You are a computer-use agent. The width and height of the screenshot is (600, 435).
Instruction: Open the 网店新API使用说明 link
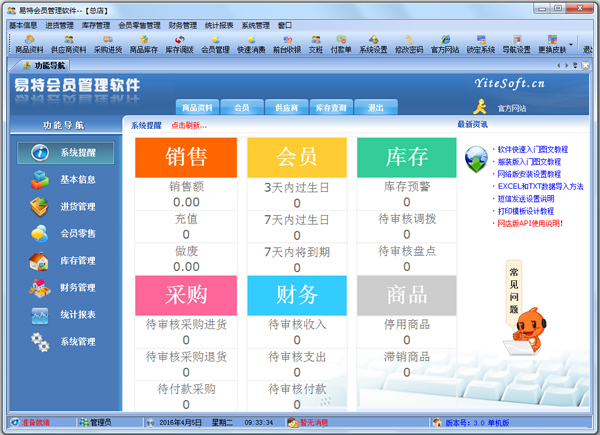(x=530, y=223)
